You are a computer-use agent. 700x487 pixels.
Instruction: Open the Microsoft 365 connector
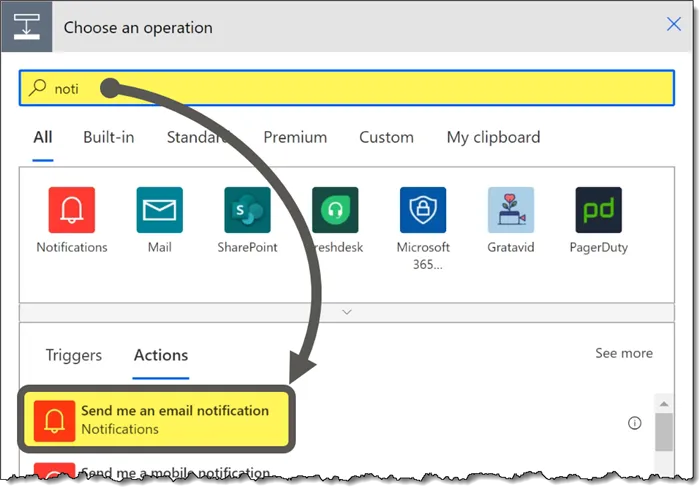[423, 210]
